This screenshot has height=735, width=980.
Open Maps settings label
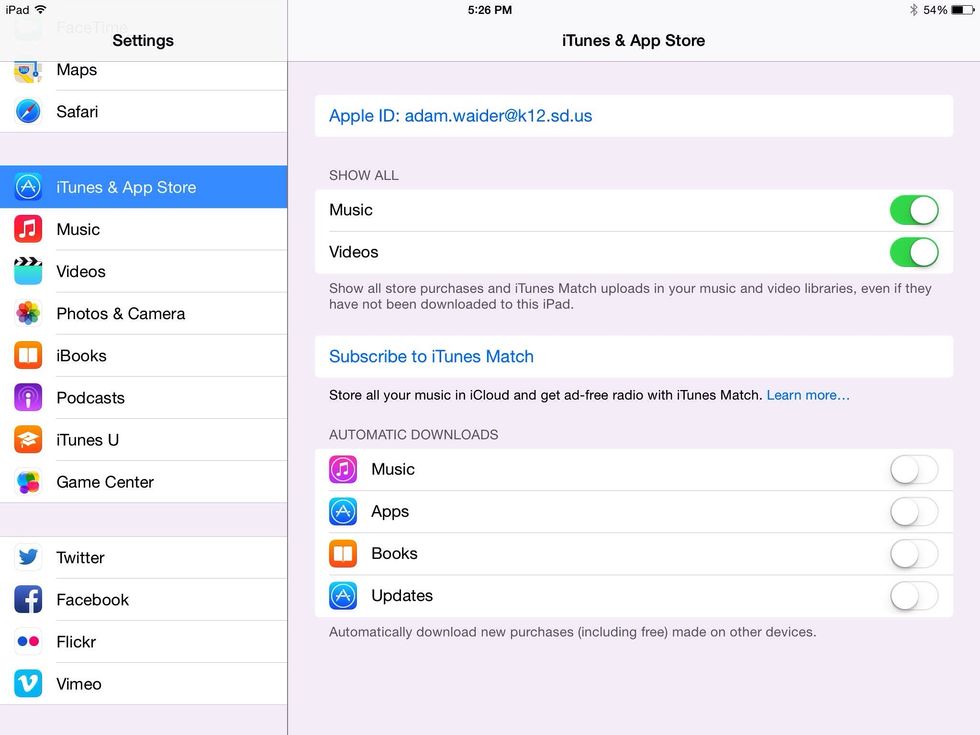coord(76,69)
